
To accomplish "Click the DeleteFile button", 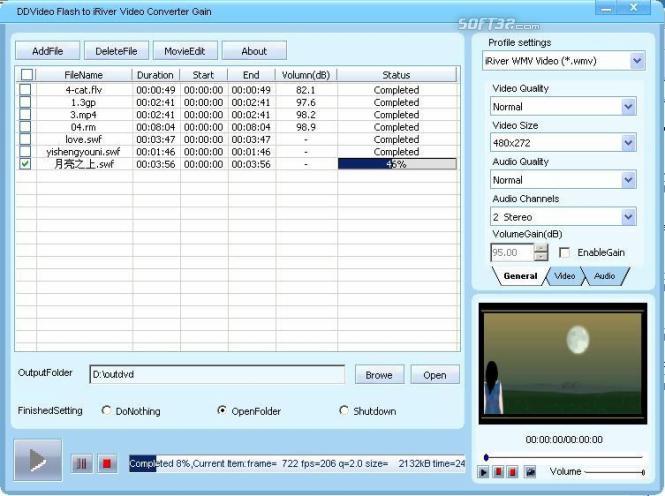I will coord(116,51).
